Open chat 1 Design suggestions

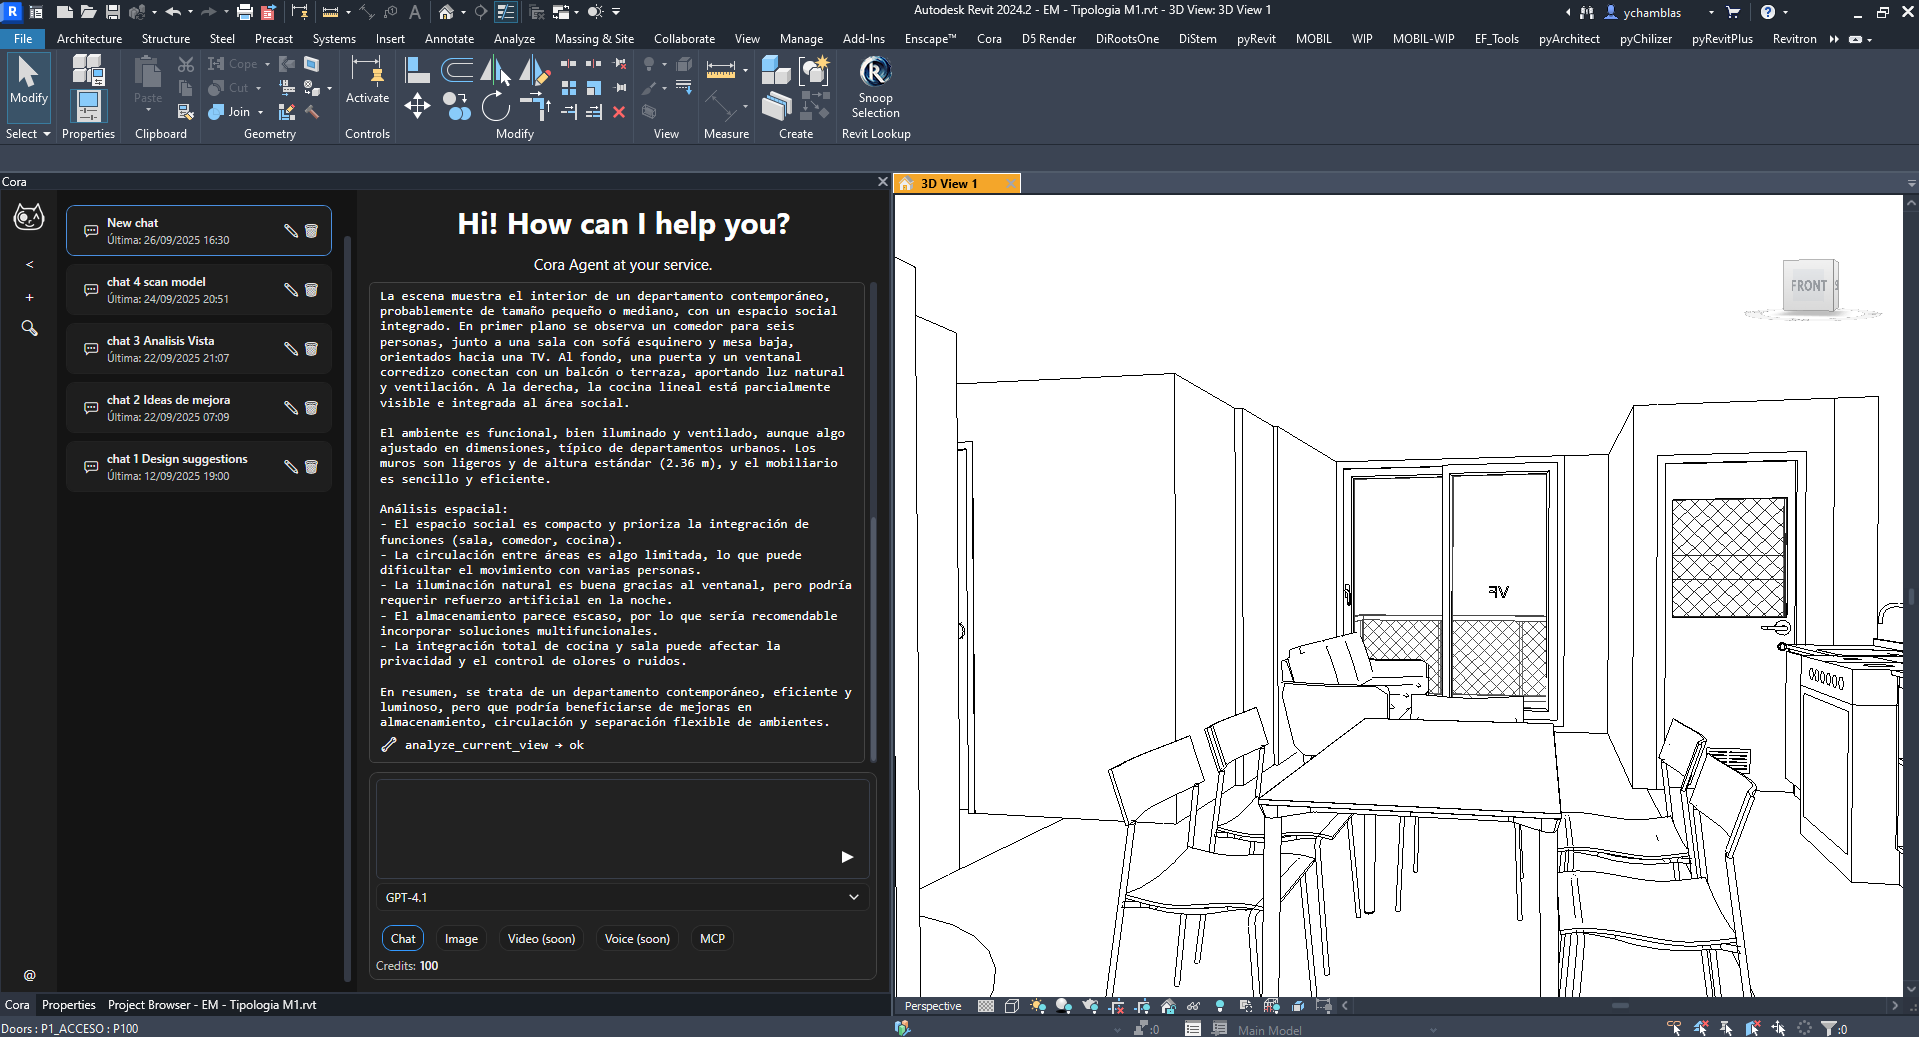(x=178, y=466)
